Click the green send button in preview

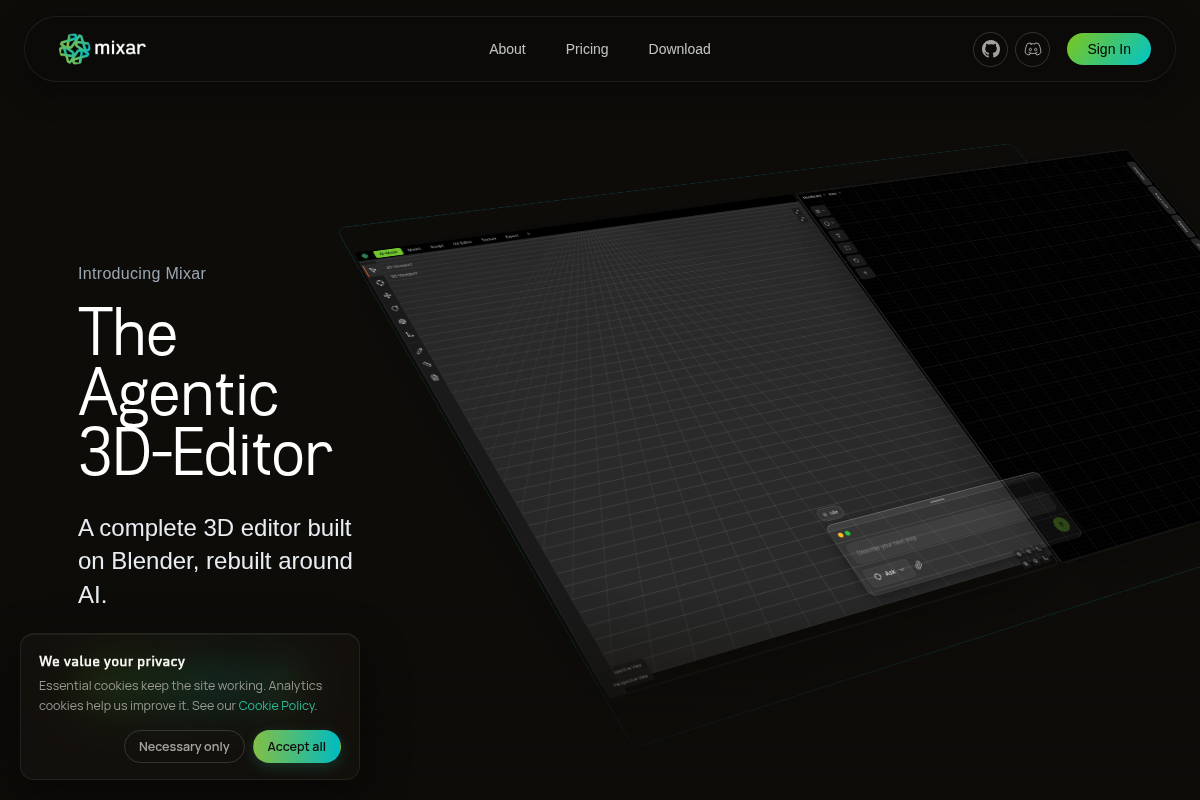[1061, 524]
